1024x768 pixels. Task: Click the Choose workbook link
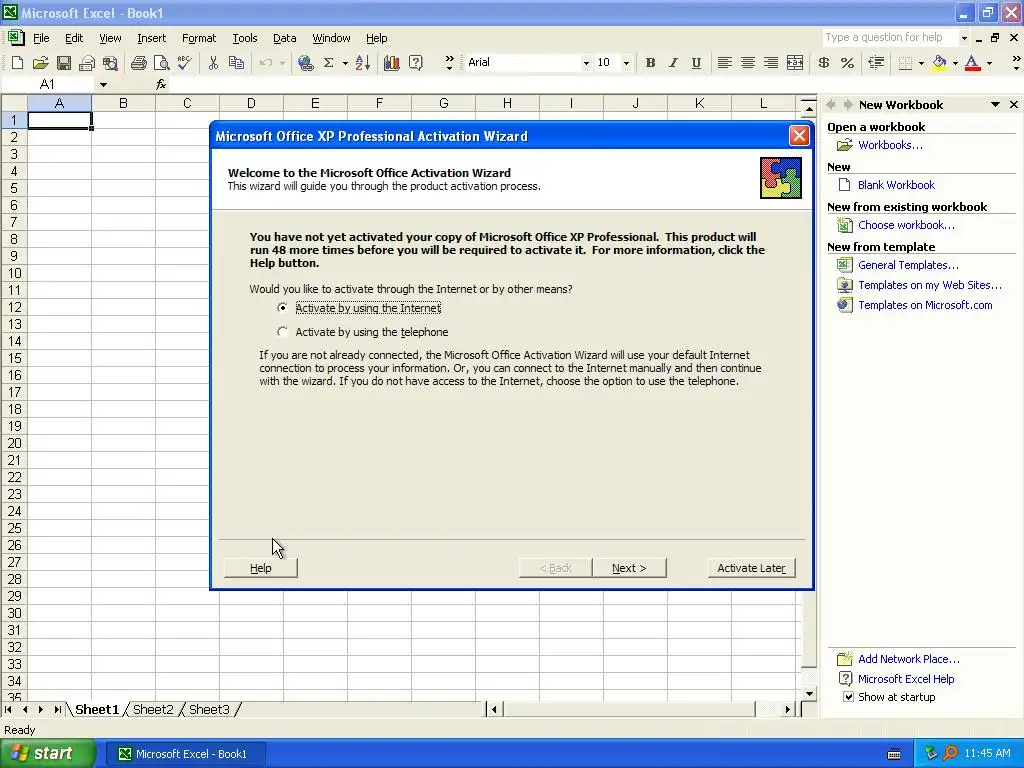click(x=906, y=225)
